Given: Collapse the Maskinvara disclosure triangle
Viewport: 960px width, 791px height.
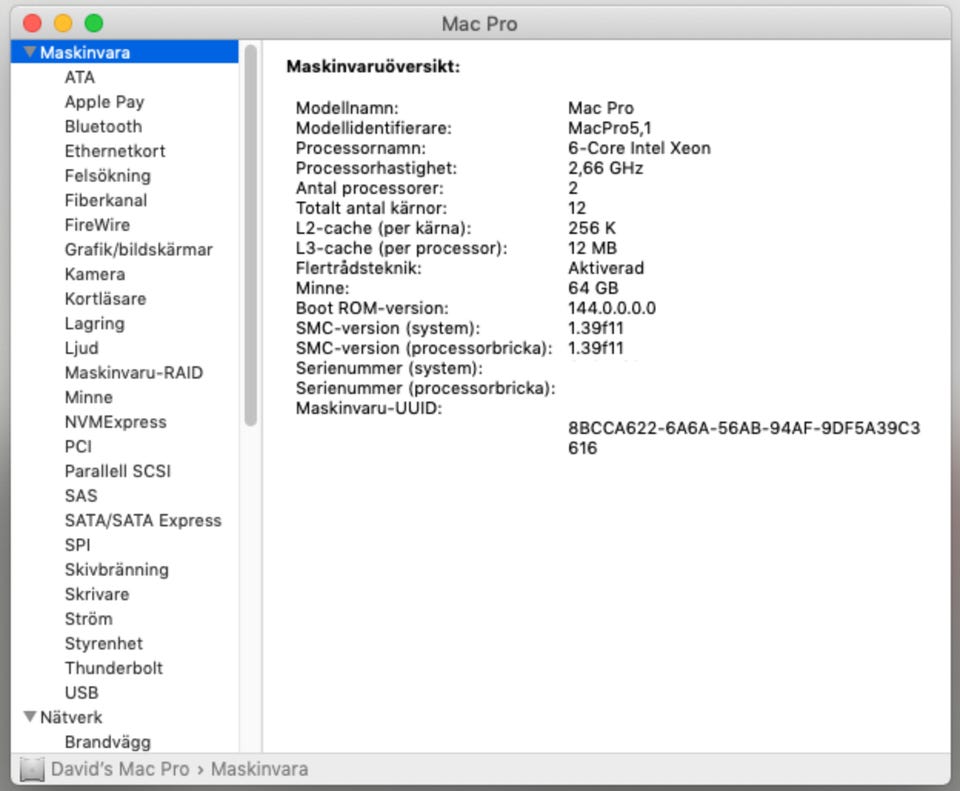Looking at the screenshot, I should click(x=30, y=52).
